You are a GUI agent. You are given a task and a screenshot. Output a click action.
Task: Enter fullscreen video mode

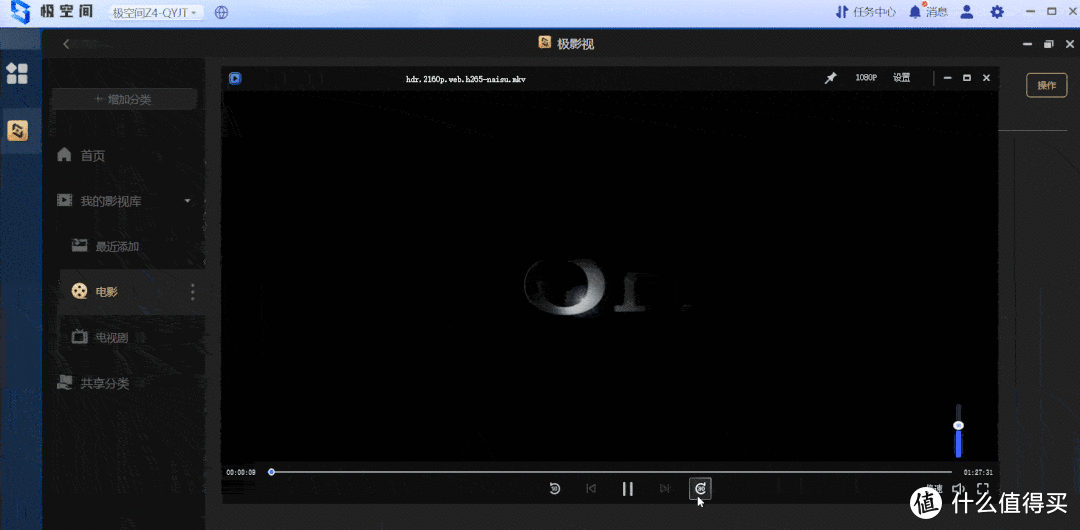click(x=983, y=489)
